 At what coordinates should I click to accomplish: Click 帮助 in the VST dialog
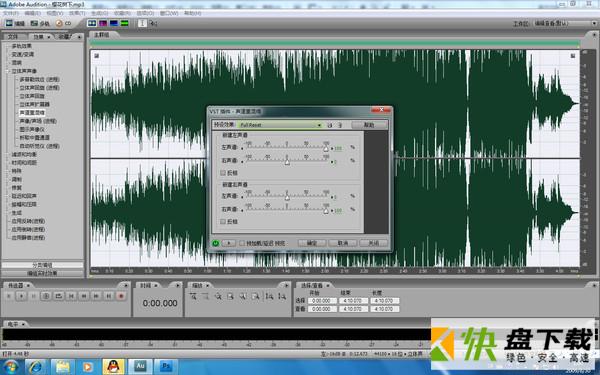(369, 125)
